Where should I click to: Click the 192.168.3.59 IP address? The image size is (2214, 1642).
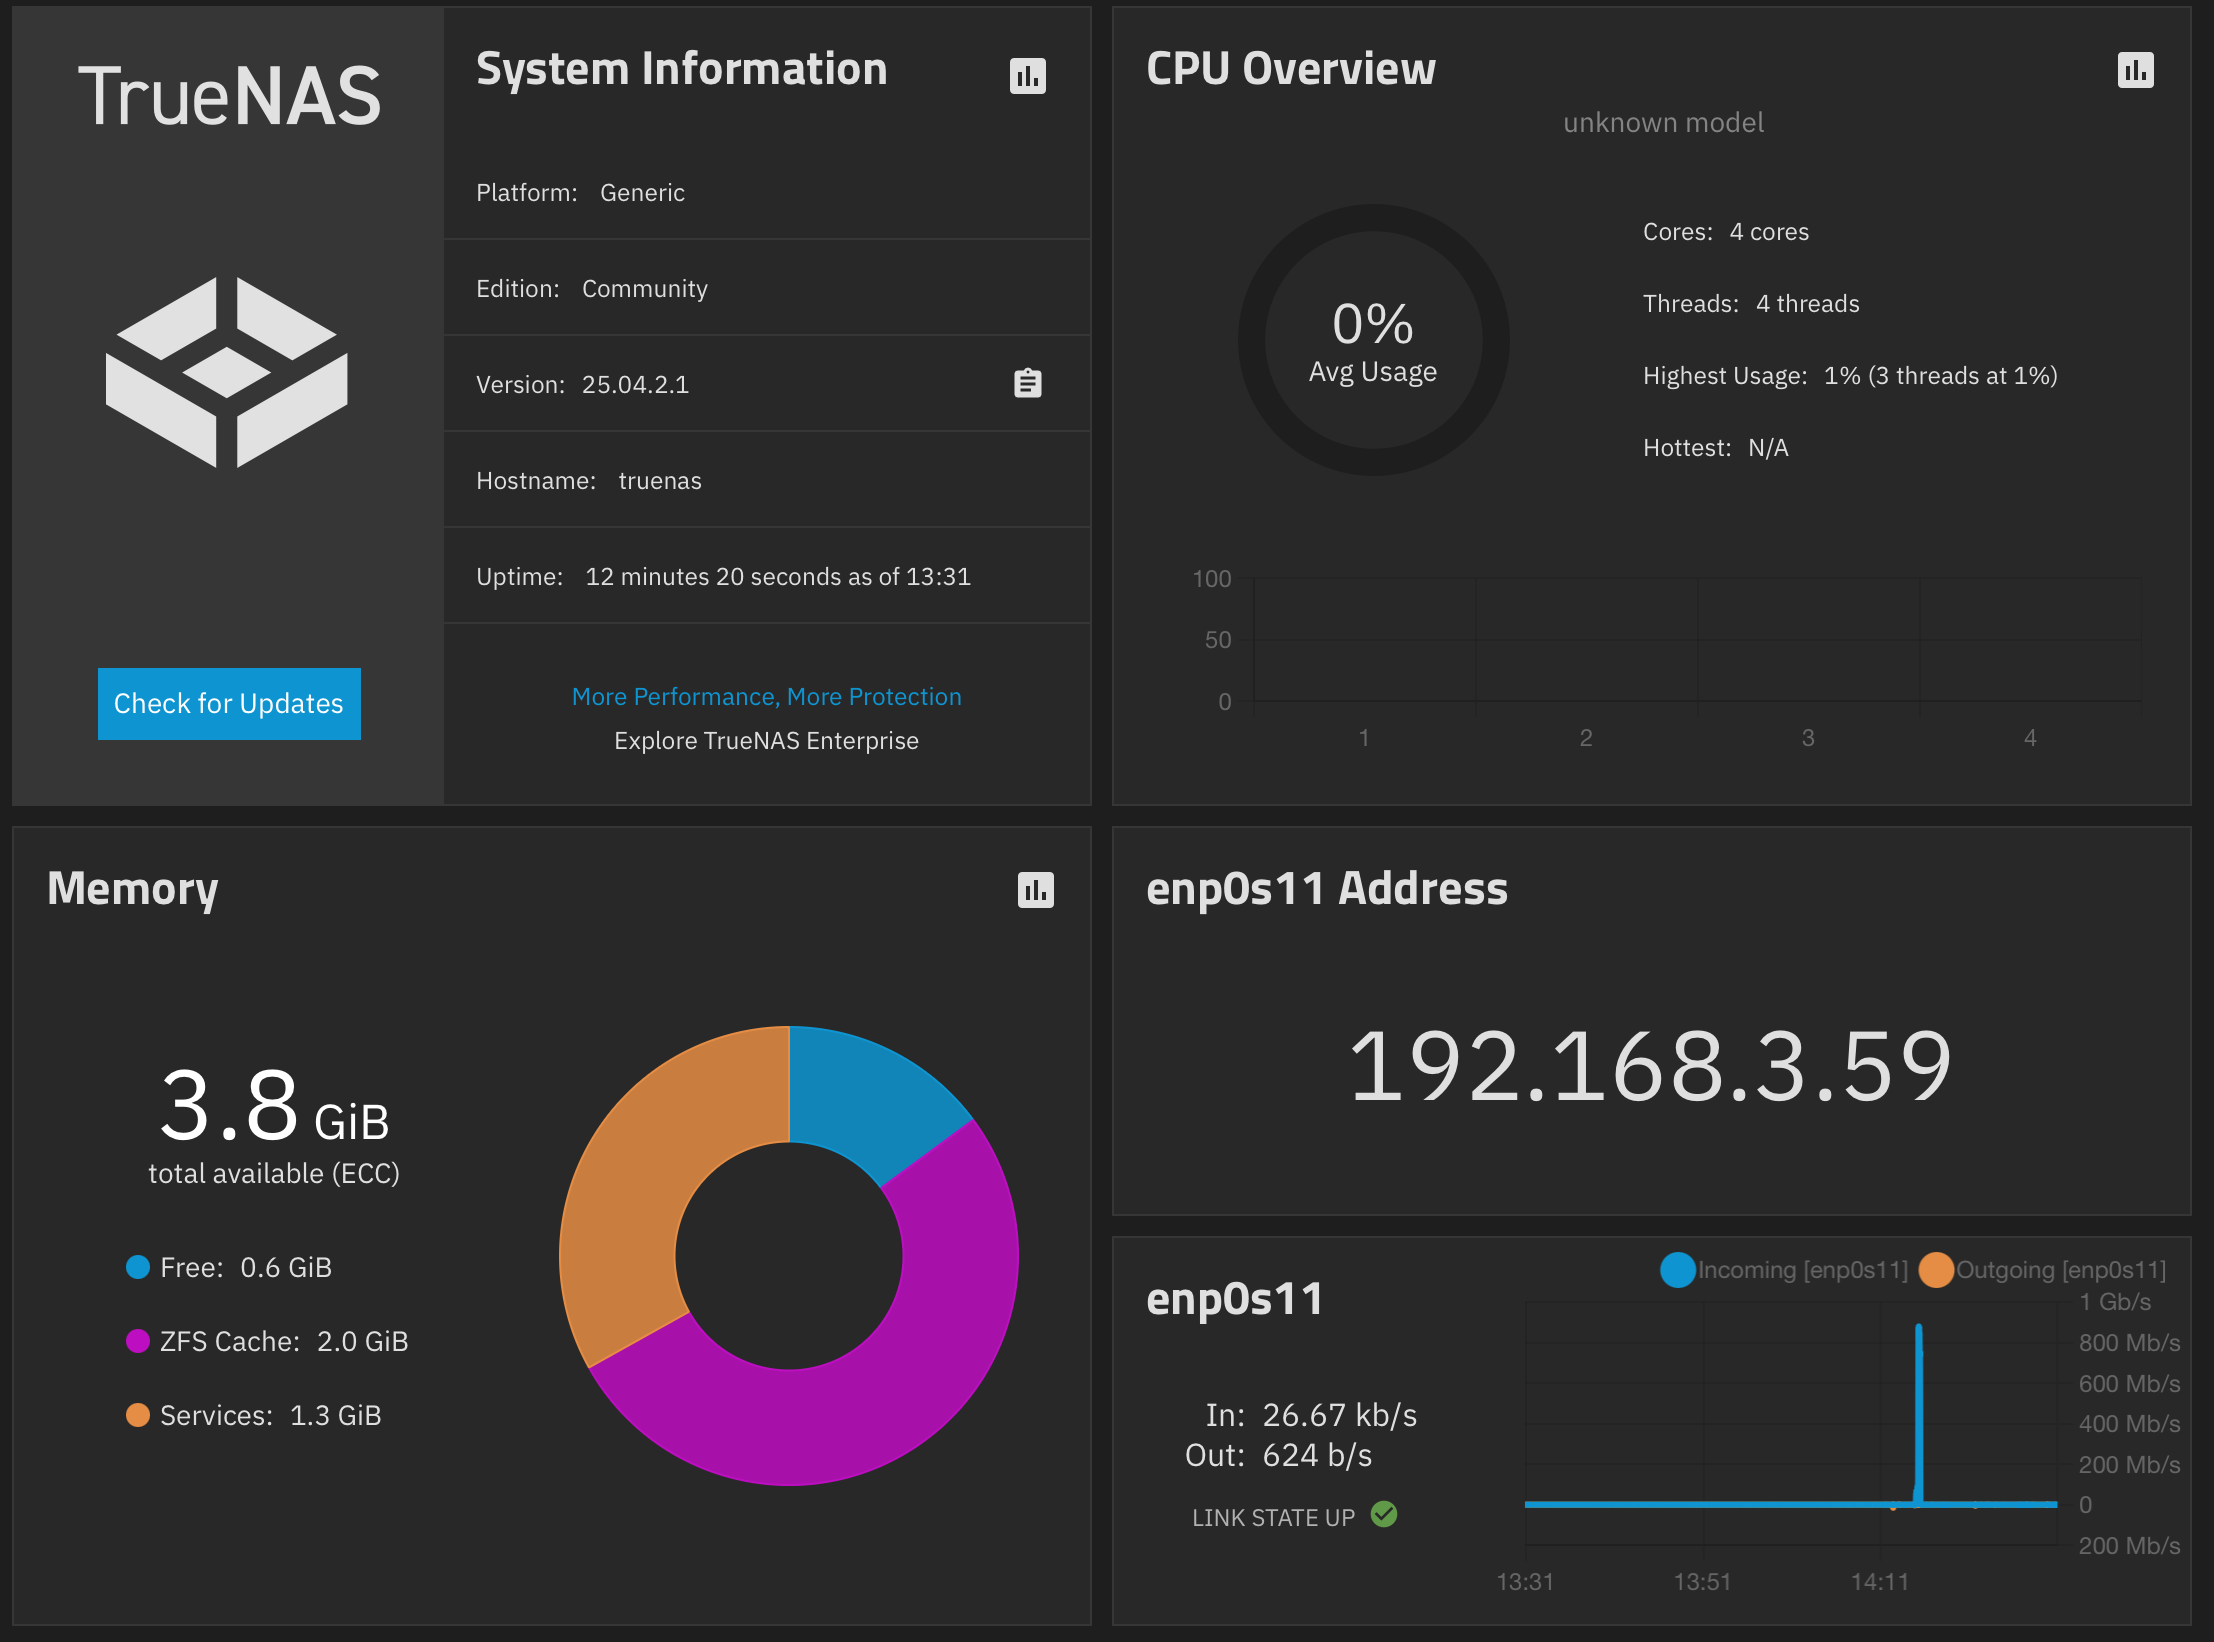1651,1067
